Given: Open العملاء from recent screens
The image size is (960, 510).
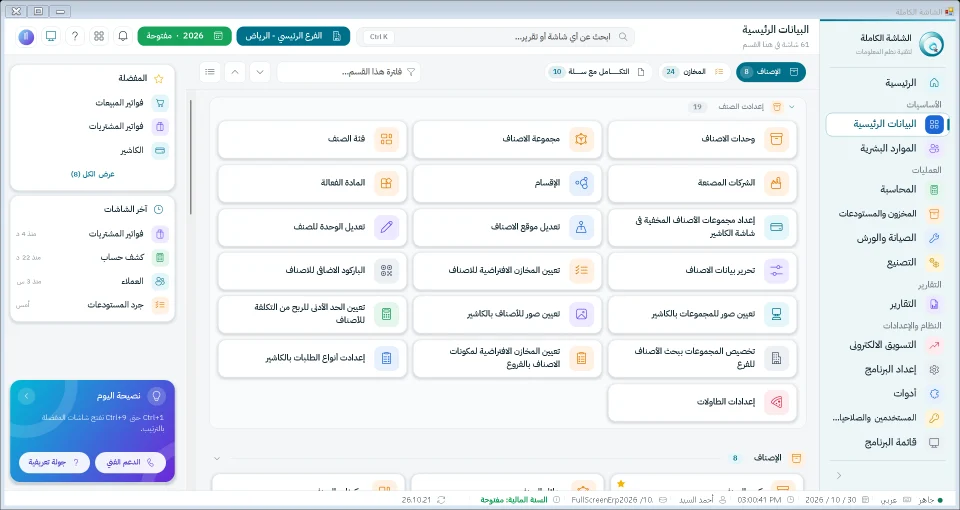Looking at the screenshot, I should point(92,282).
